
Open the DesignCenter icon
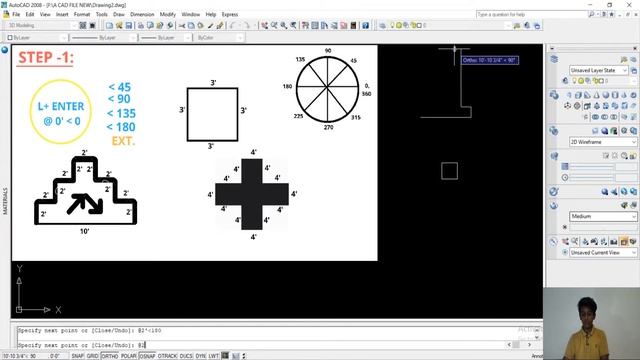click(x=315, y=25)
